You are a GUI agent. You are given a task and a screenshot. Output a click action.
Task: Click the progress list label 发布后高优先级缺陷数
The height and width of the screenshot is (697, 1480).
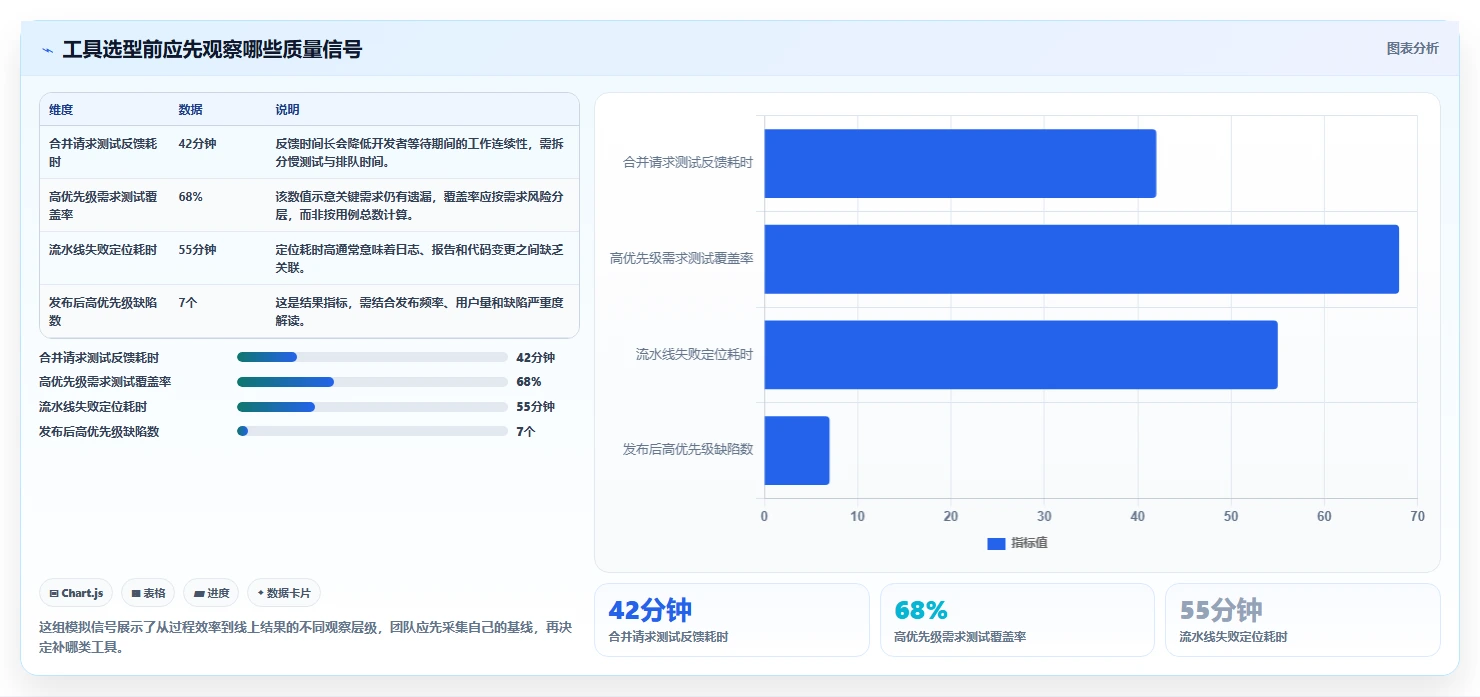pos(99,431)
